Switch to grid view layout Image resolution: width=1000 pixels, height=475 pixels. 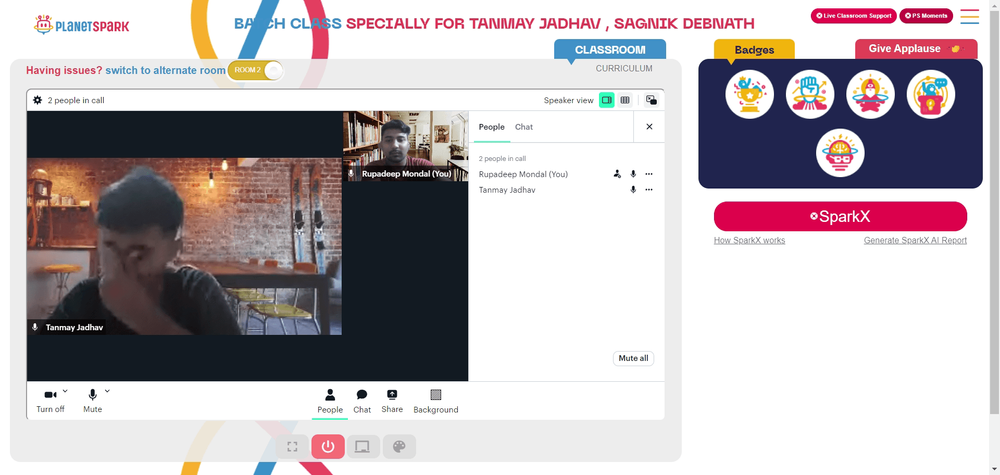625,100
